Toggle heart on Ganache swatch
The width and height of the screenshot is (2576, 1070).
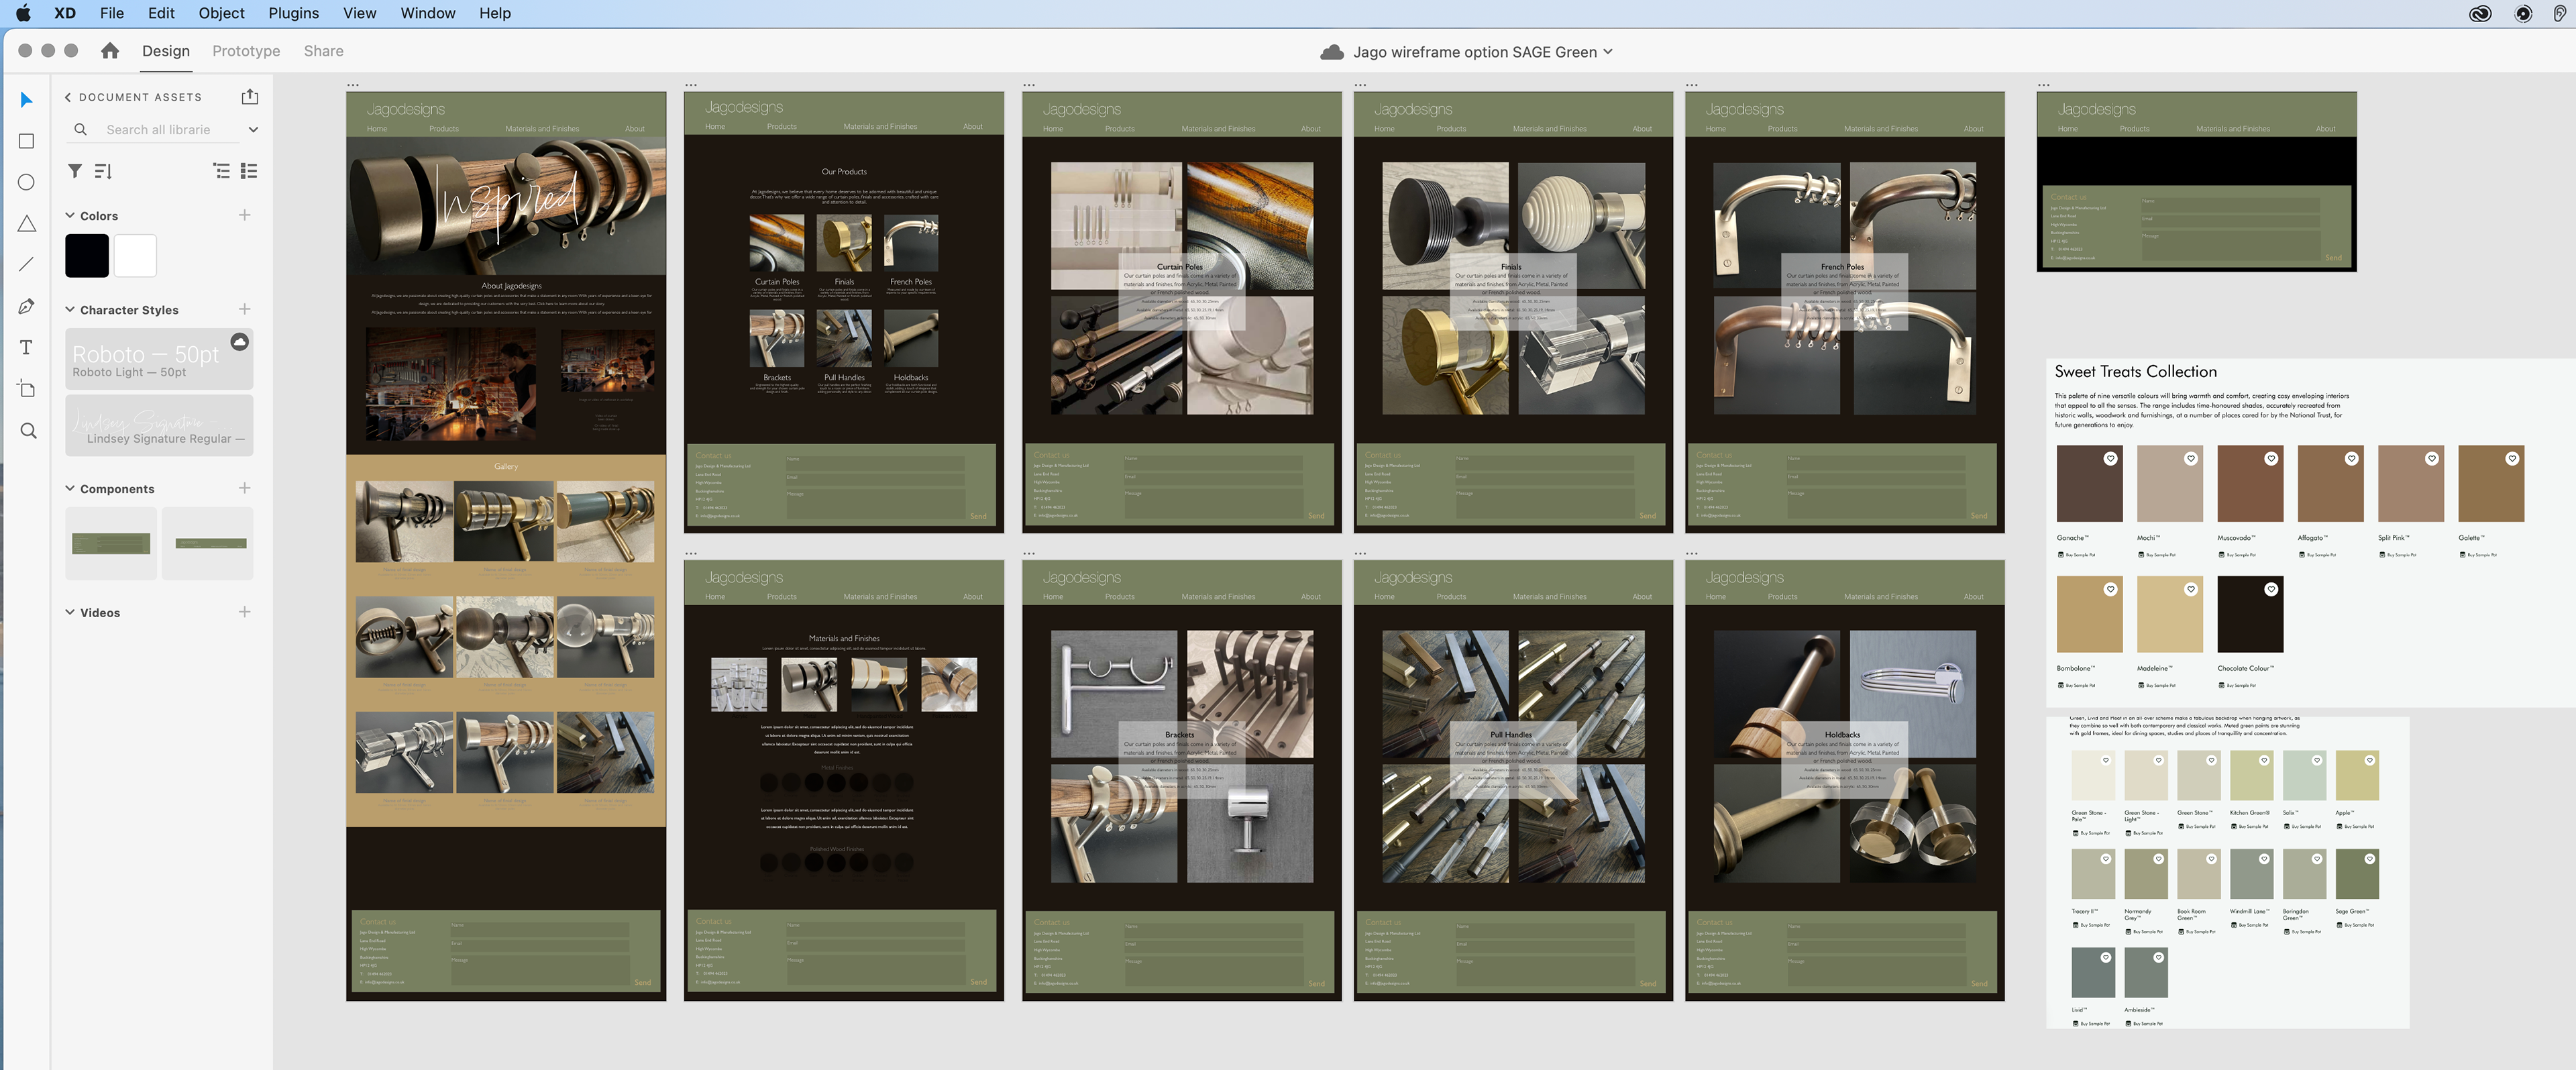coord(2110,459)
